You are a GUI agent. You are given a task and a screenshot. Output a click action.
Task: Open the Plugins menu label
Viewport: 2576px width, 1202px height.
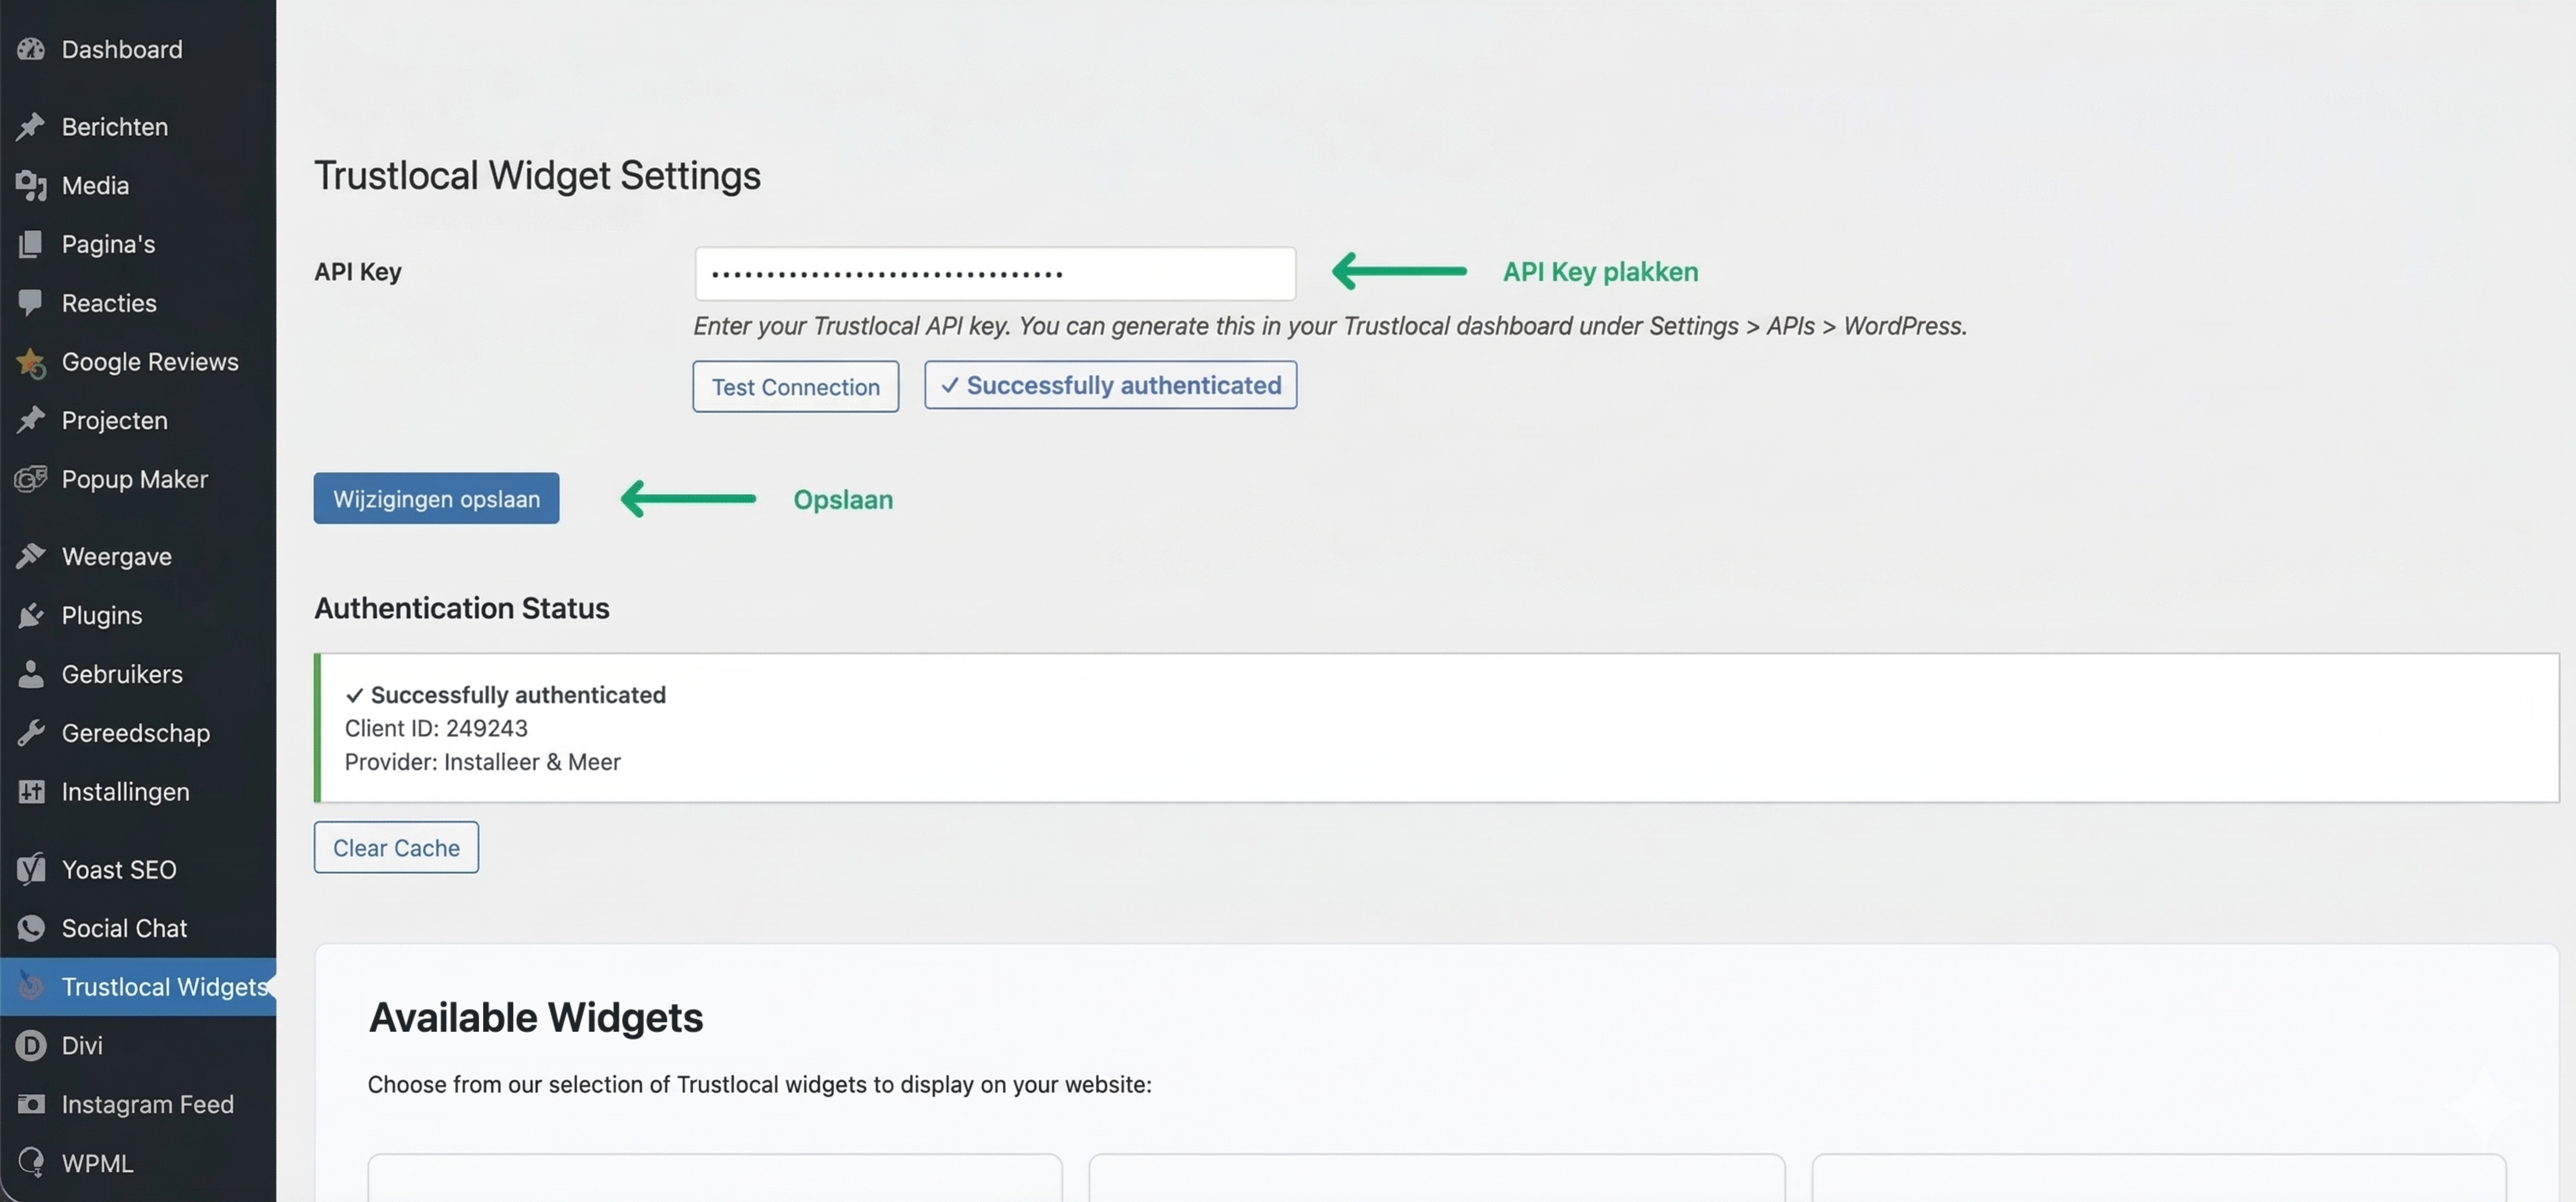[102, 615]
